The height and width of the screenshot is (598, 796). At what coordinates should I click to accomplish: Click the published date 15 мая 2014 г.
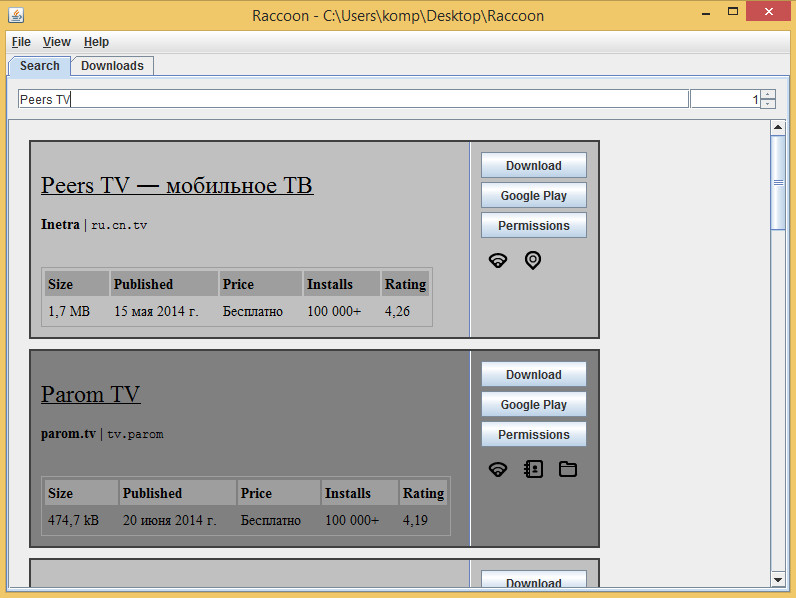click(x=156, y=311)
